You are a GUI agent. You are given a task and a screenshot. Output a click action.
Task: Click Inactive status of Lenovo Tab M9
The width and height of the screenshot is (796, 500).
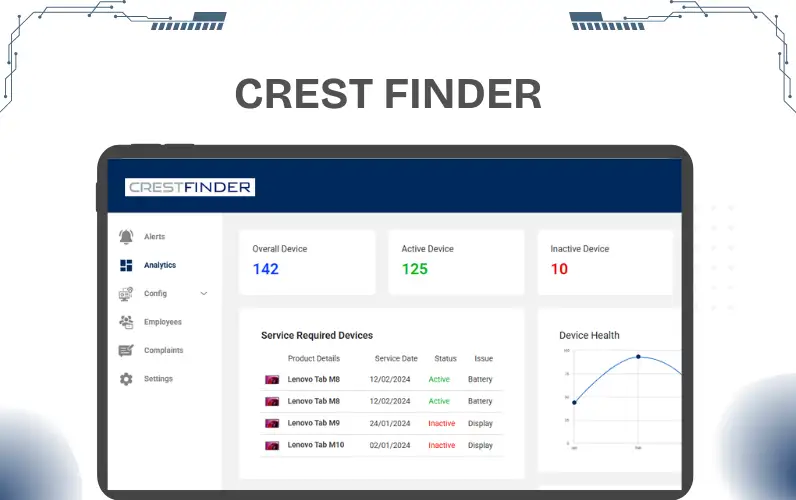click(442, 423)
